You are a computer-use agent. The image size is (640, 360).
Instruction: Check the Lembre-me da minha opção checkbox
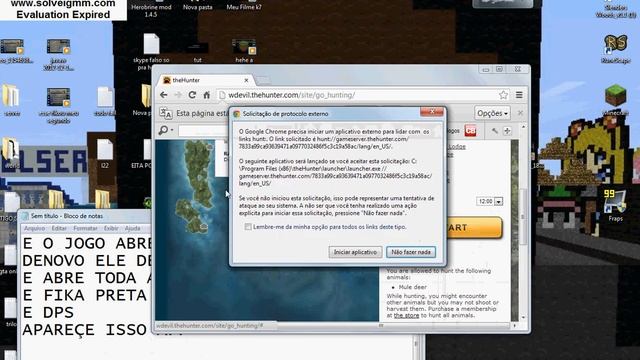point(248,227)
